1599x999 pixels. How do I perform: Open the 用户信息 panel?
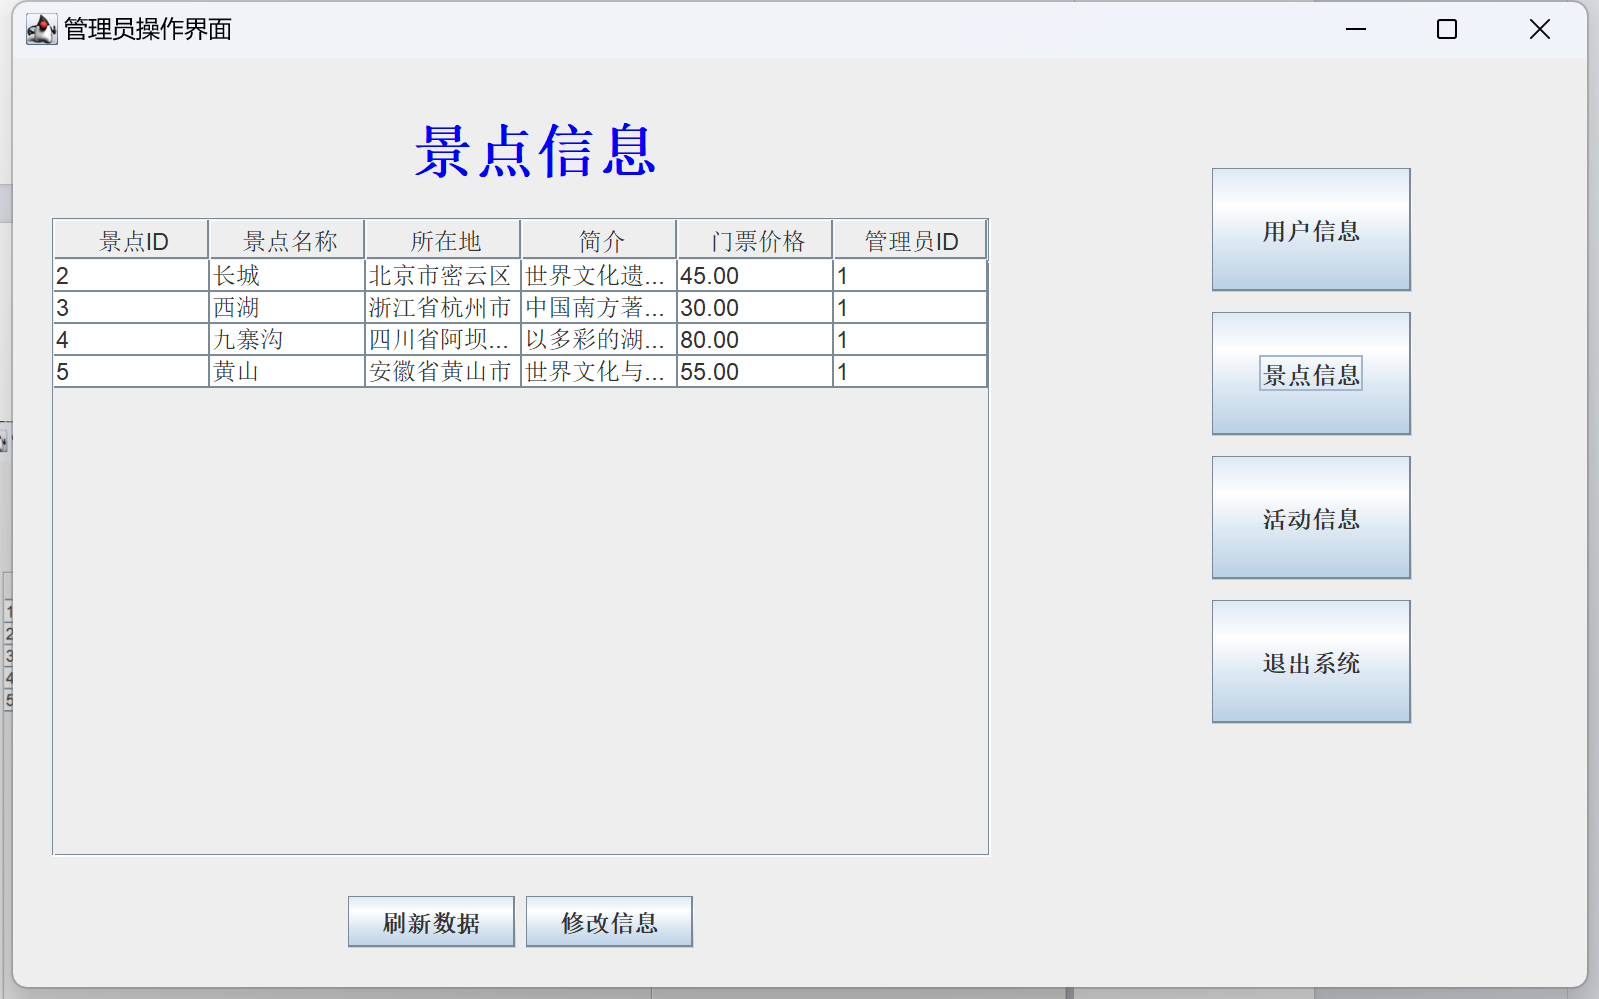(x=1310, y=230)
